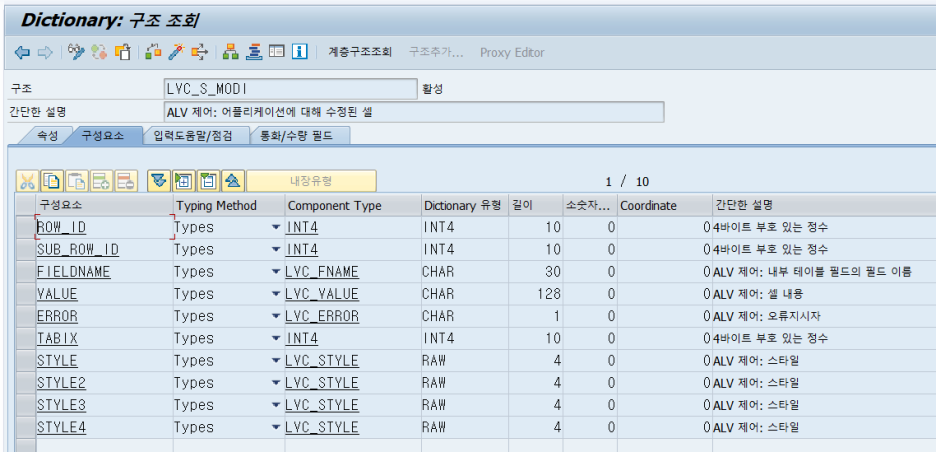936x452 pixels.
Task: Click the STYLE2 component cell
Action: coord(104,383)
